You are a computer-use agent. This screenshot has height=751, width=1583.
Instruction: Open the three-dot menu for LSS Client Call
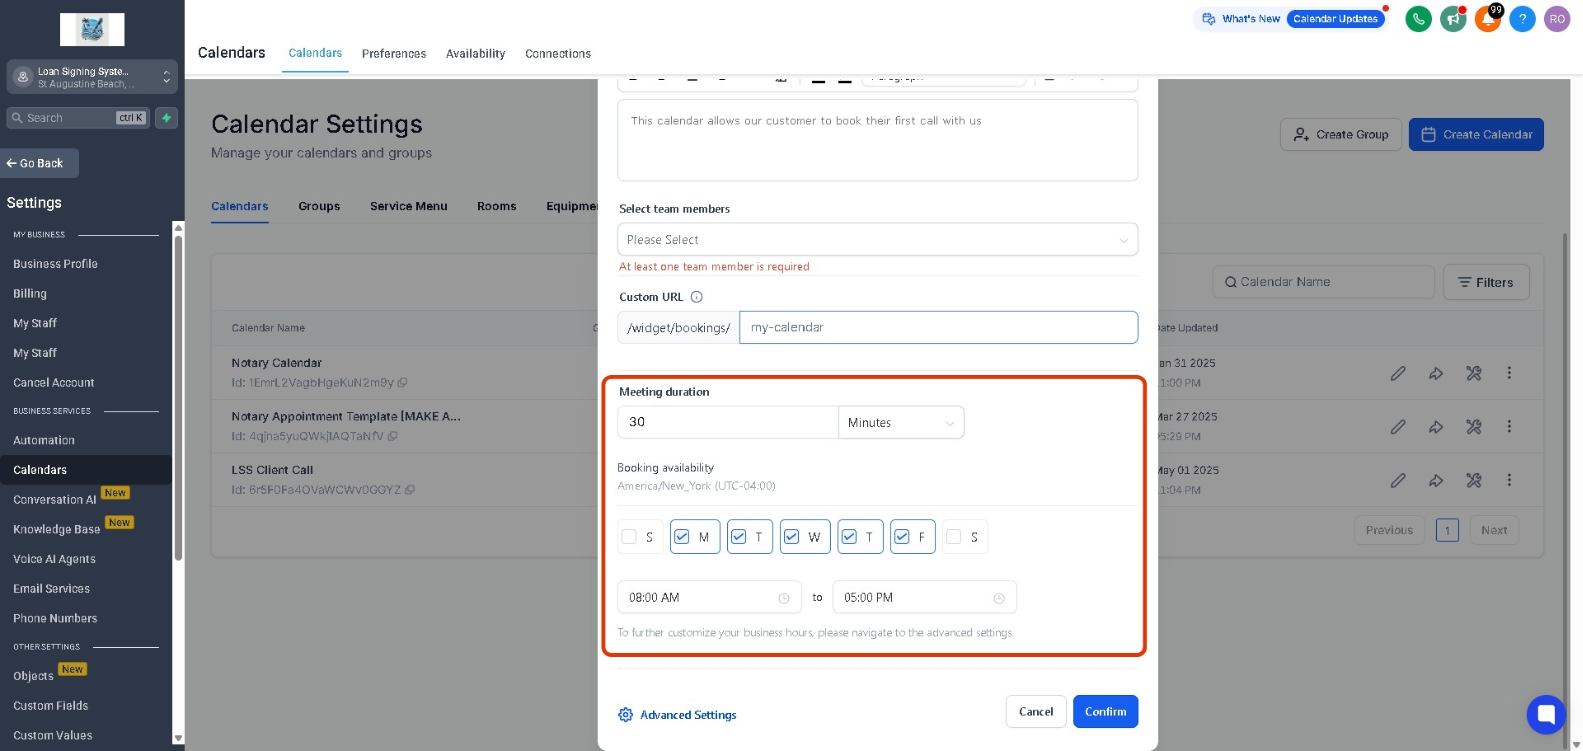(x=1509, y=480)
